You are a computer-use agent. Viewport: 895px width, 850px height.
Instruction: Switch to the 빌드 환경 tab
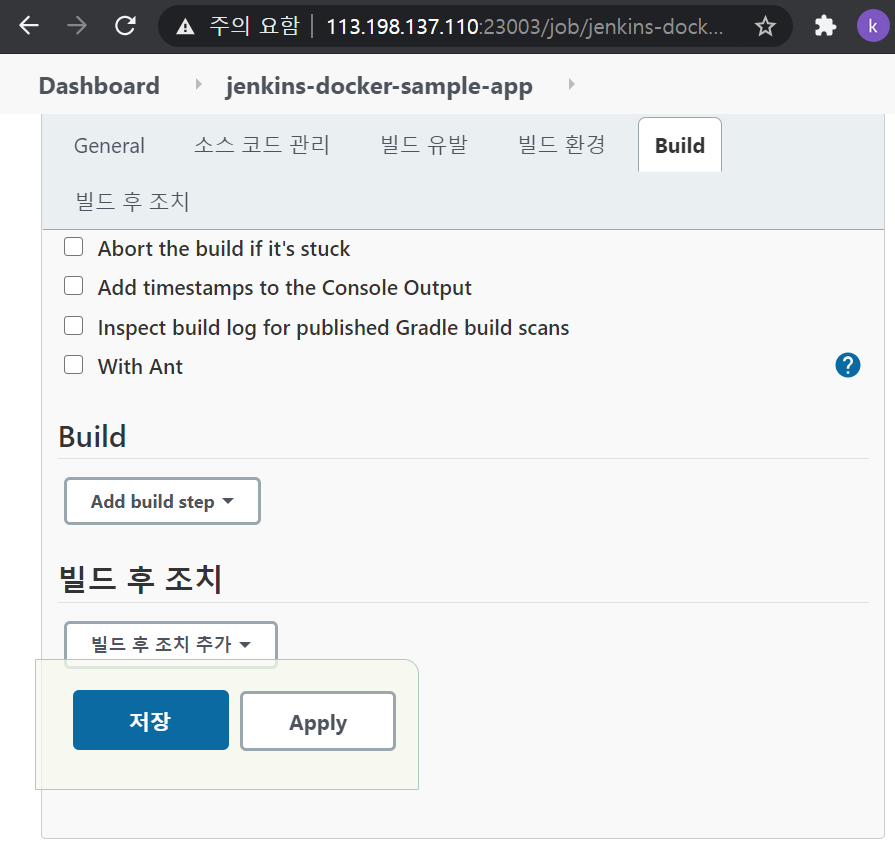[x=562, y=146]
